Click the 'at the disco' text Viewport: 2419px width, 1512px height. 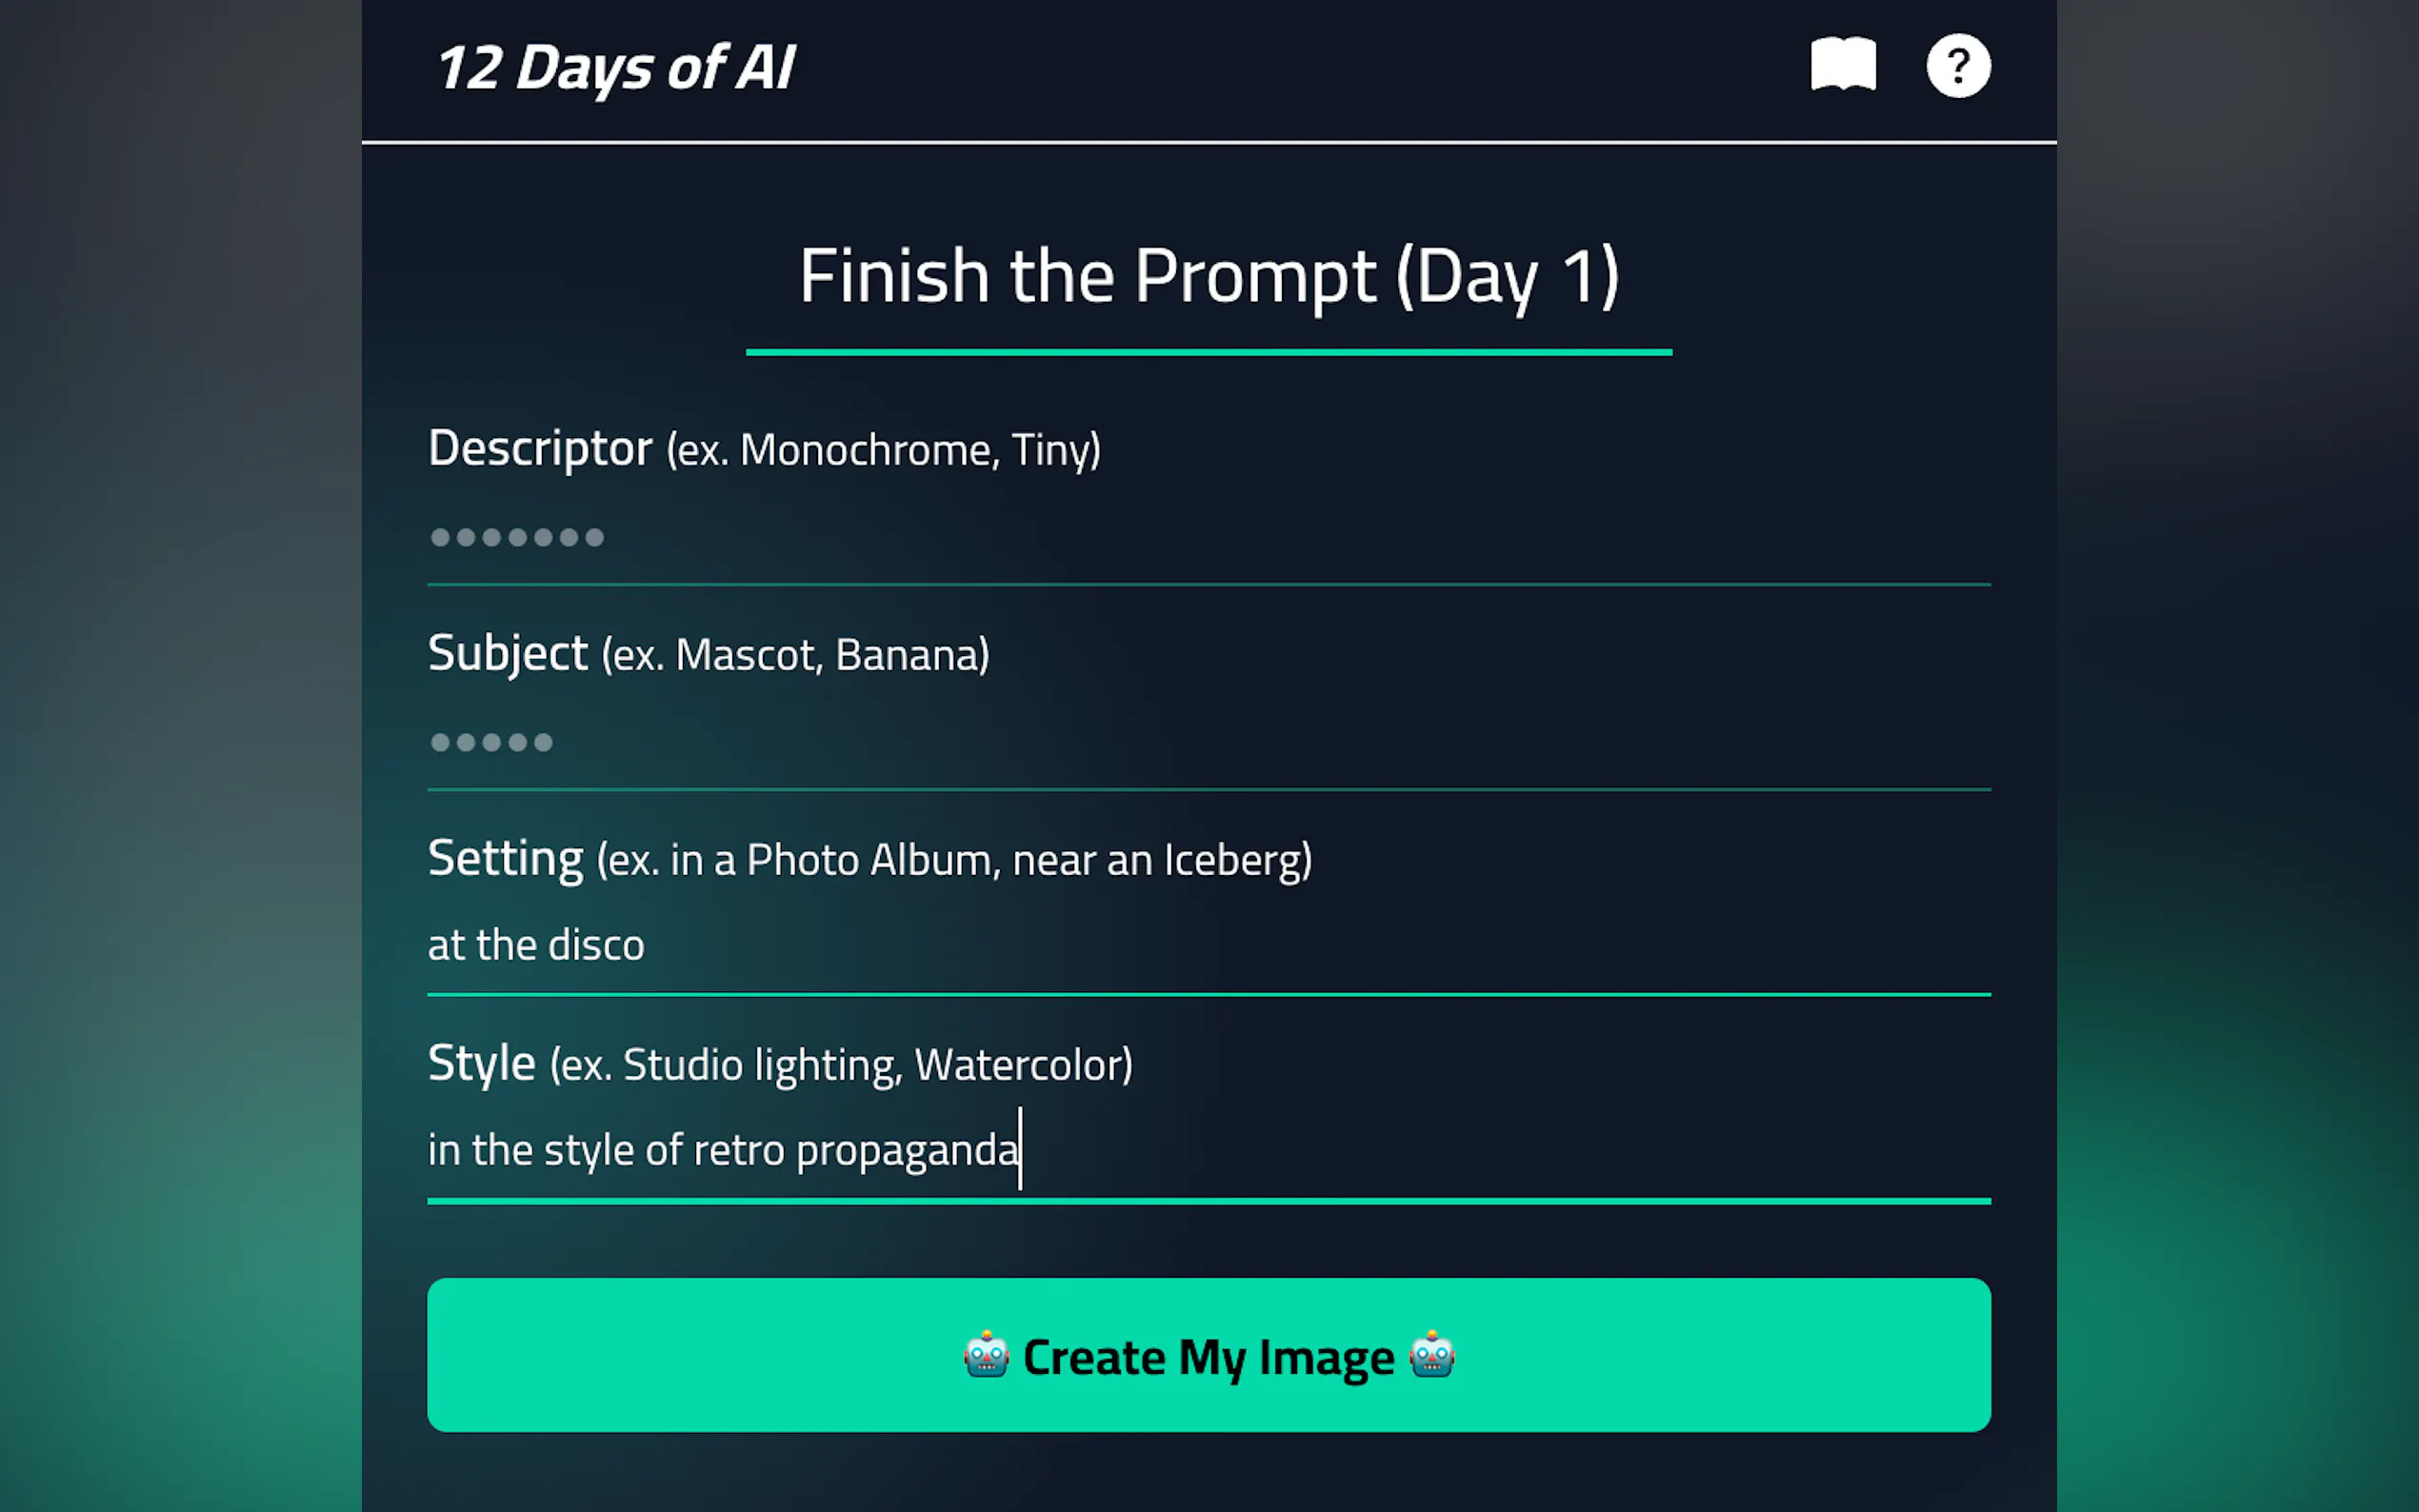coord(536,946)
